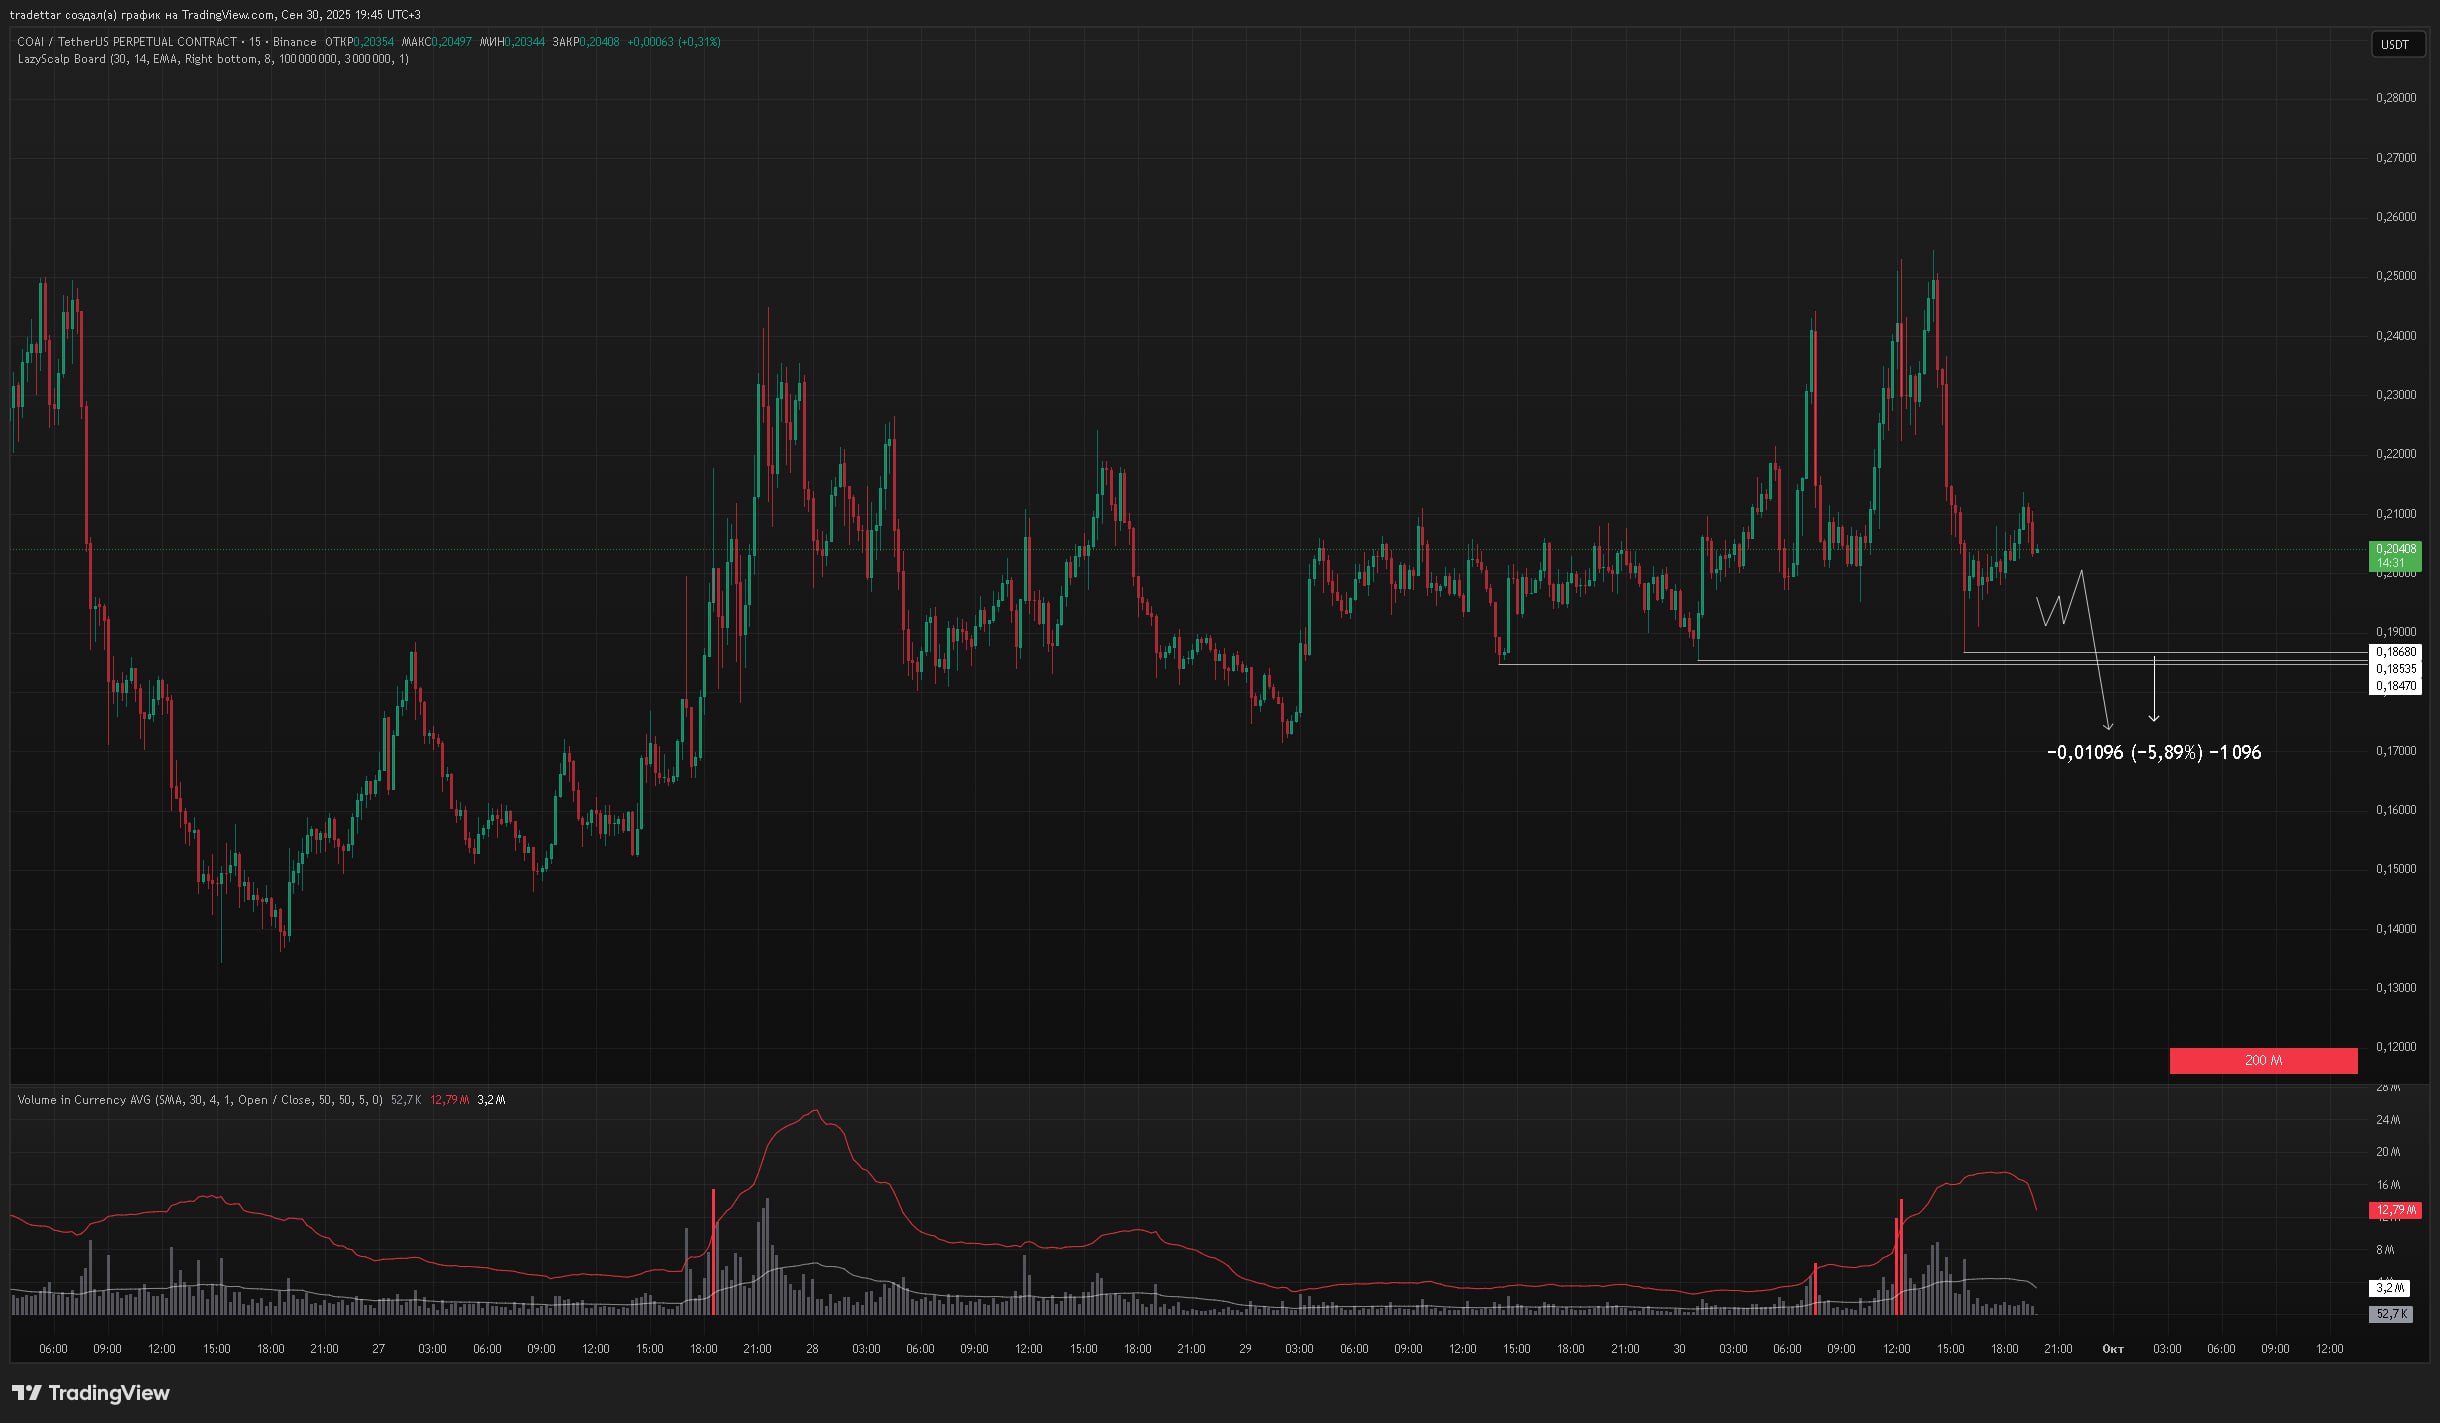Click the white 3,2 M volume axis label
Viewport: 2440px width, 1423px height.
pyautogui.click(x=2389, y=1288)
